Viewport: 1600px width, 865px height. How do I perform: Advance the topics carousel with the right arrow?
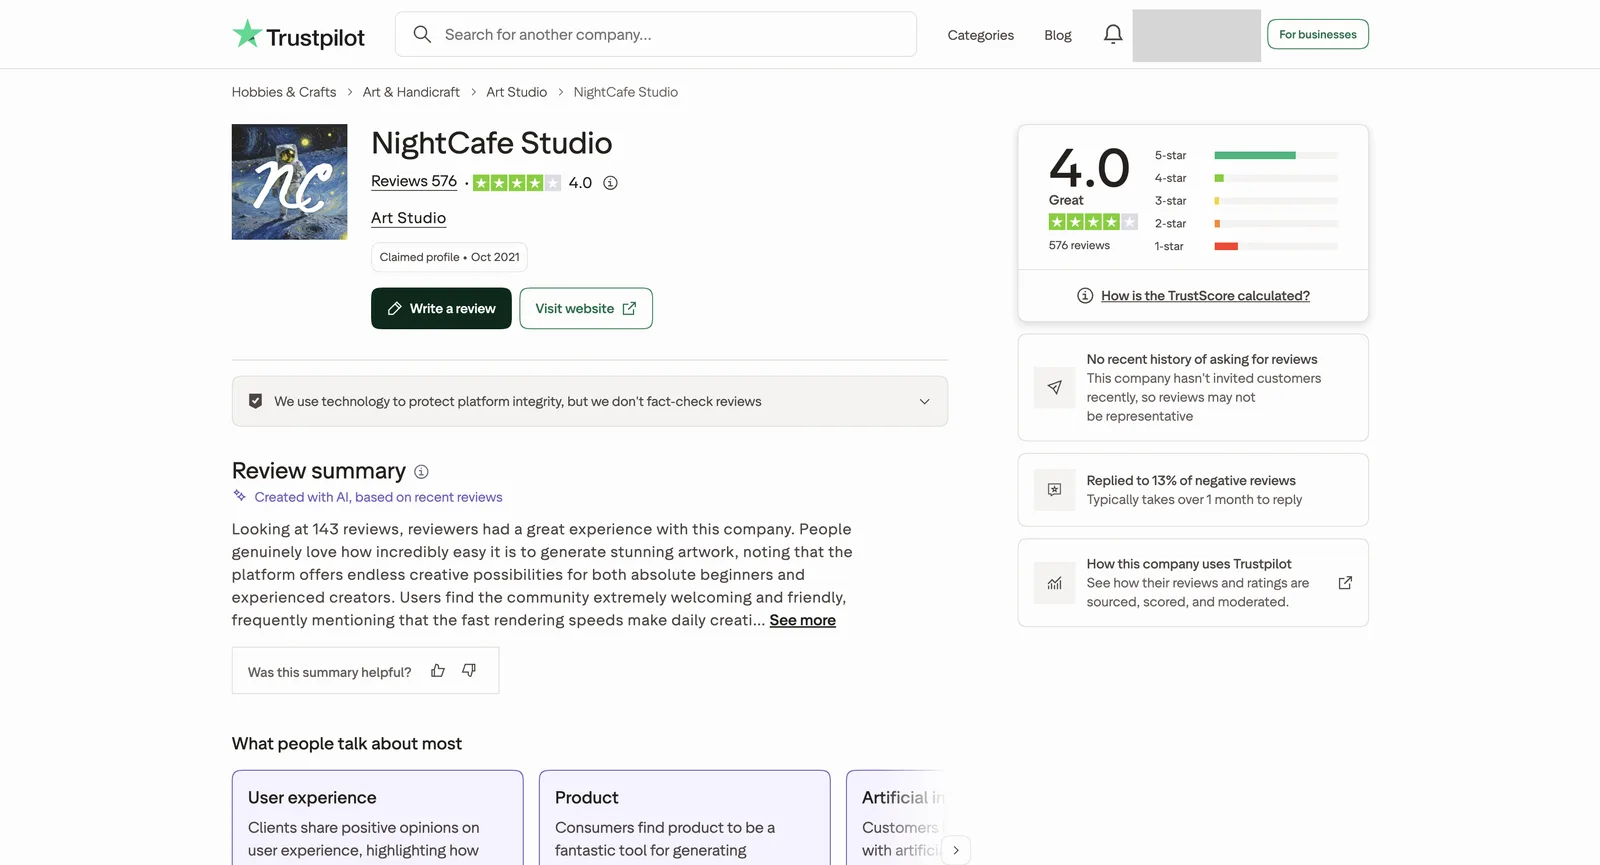point(956,850)
